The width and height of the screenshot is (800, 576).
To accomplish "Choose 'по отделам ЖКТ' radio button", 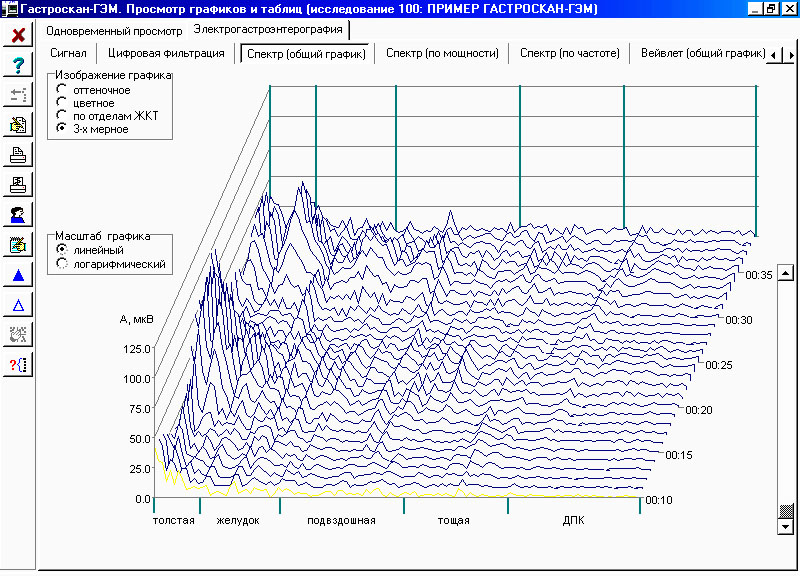I will click(x=62, y=116).
